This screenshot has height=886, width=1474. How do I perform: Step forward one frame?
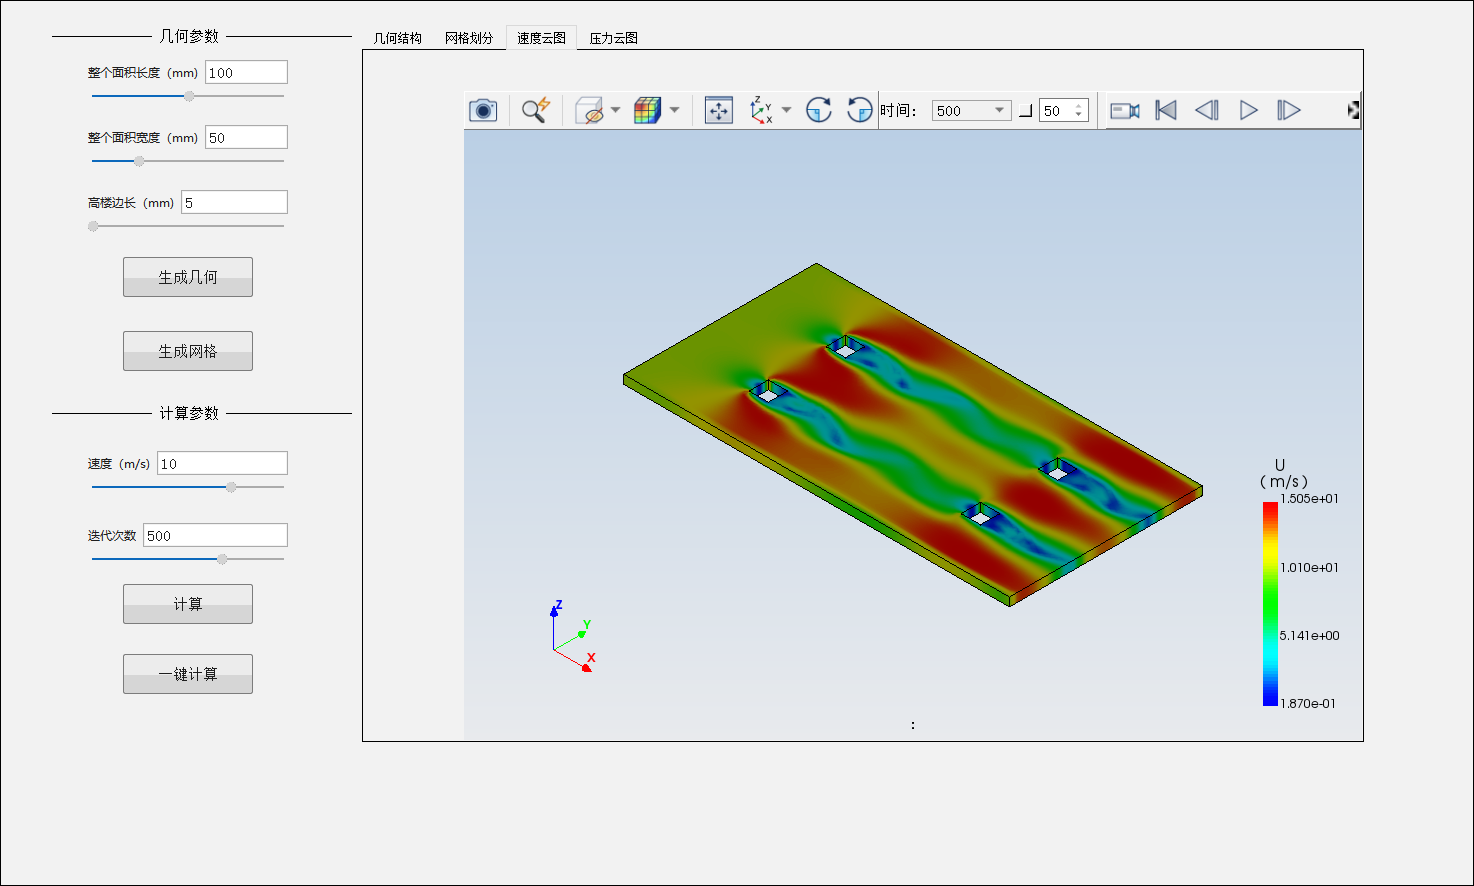[1289, 110]
